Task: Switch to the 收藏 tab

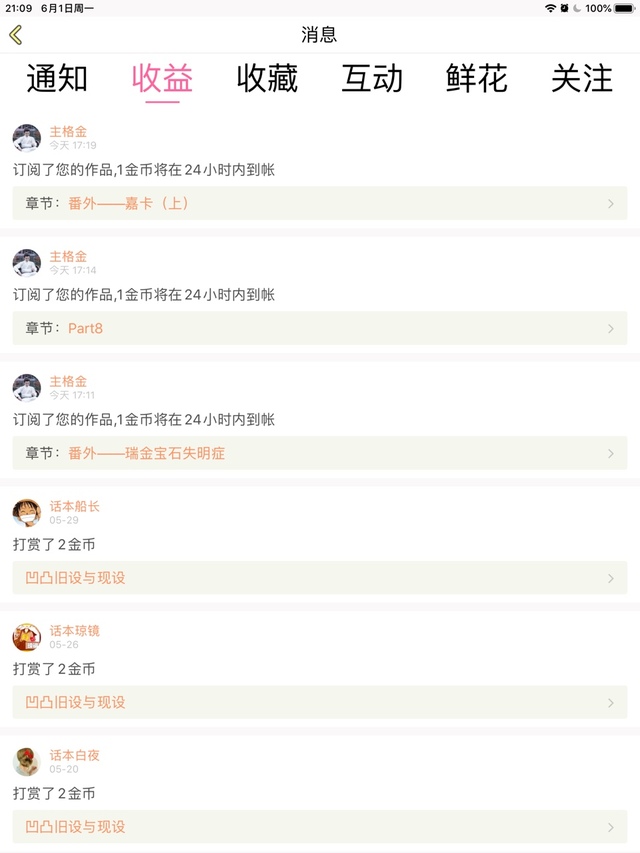Action: pos(267,79)
